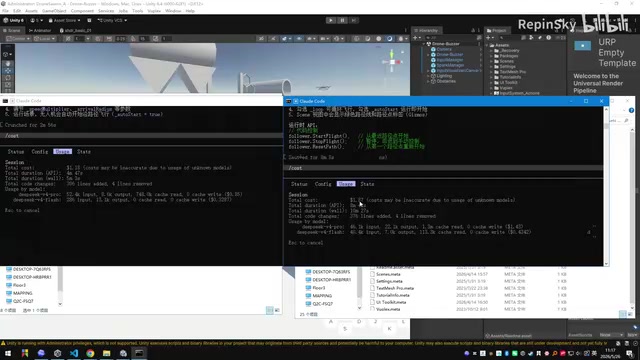Select Scenes.meta file in Explorer list

[388, 274]
